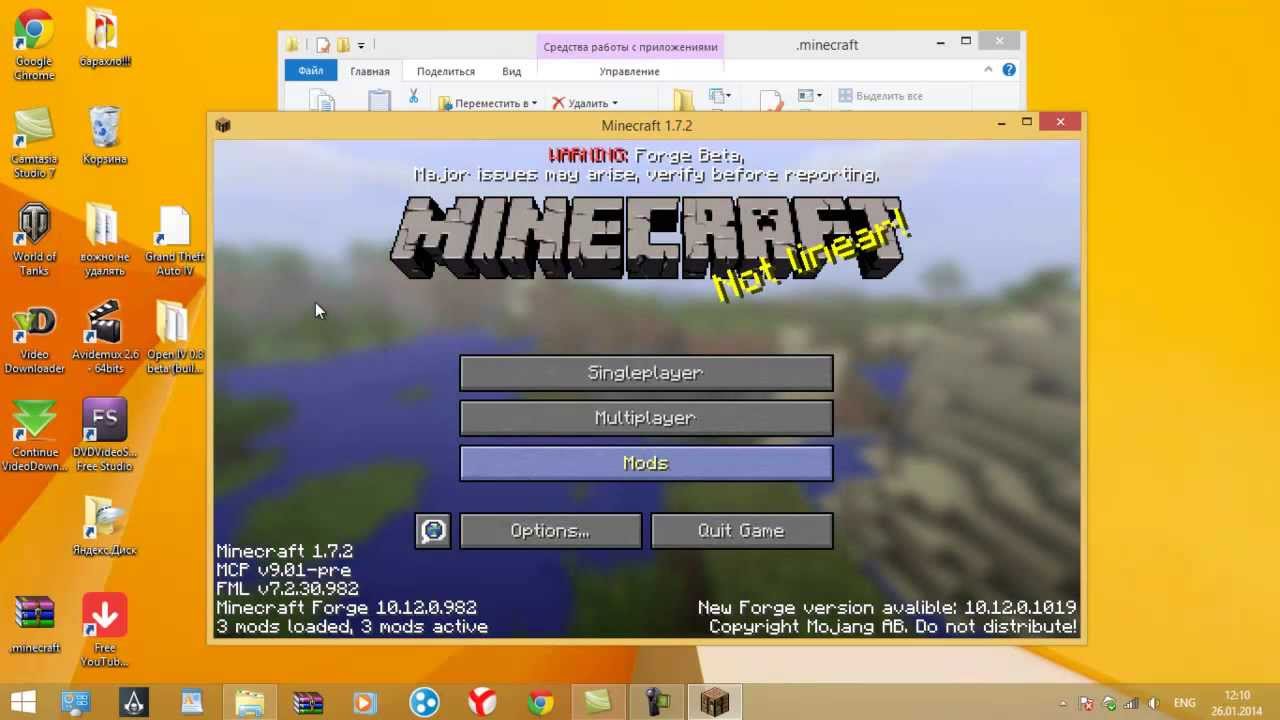Open Explorer help question mark icon
Image resolution: width=1280 pixels, height=720 pixels.
(x=1009, y=70)
